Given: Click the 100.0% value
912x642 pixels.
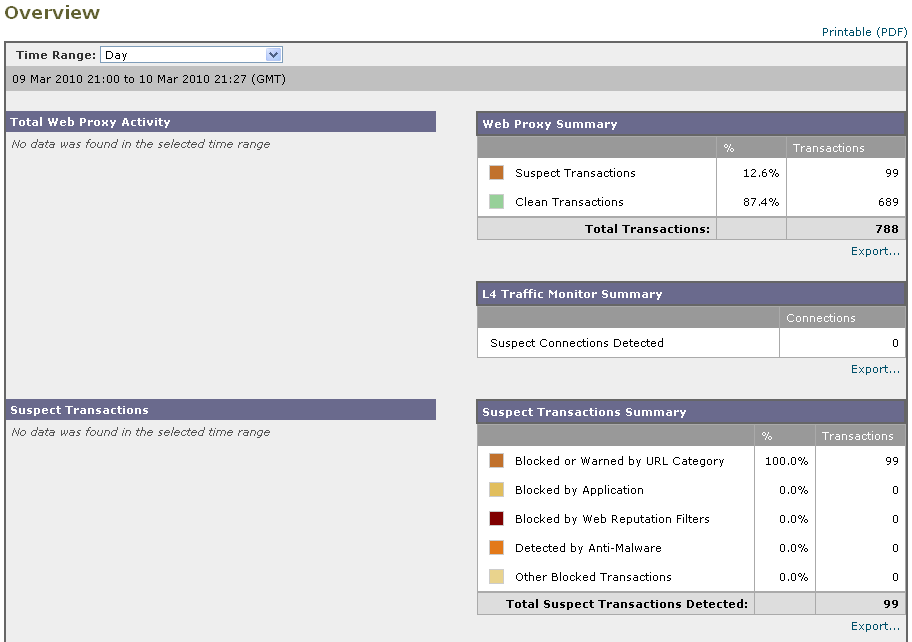Looking at the screenshot, I should pyautogui.click(x=786, y=461).
